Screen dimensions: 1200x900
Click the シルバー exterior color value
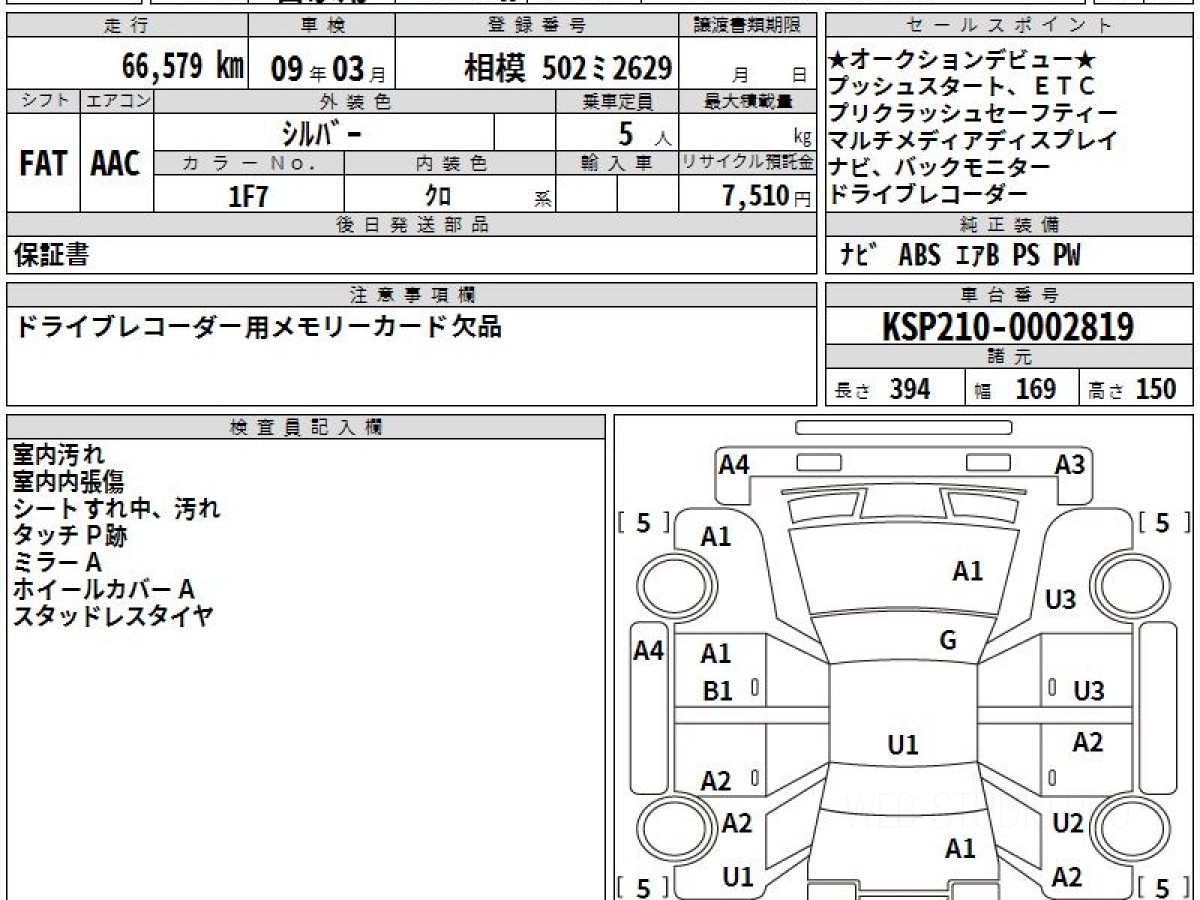(x=322, y=133)
